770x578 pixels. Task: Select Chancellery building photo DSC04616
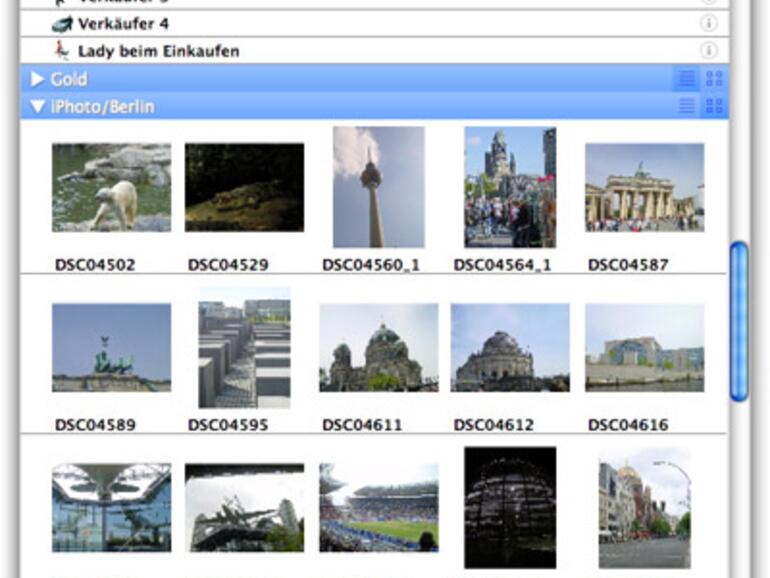click(645, 348)
